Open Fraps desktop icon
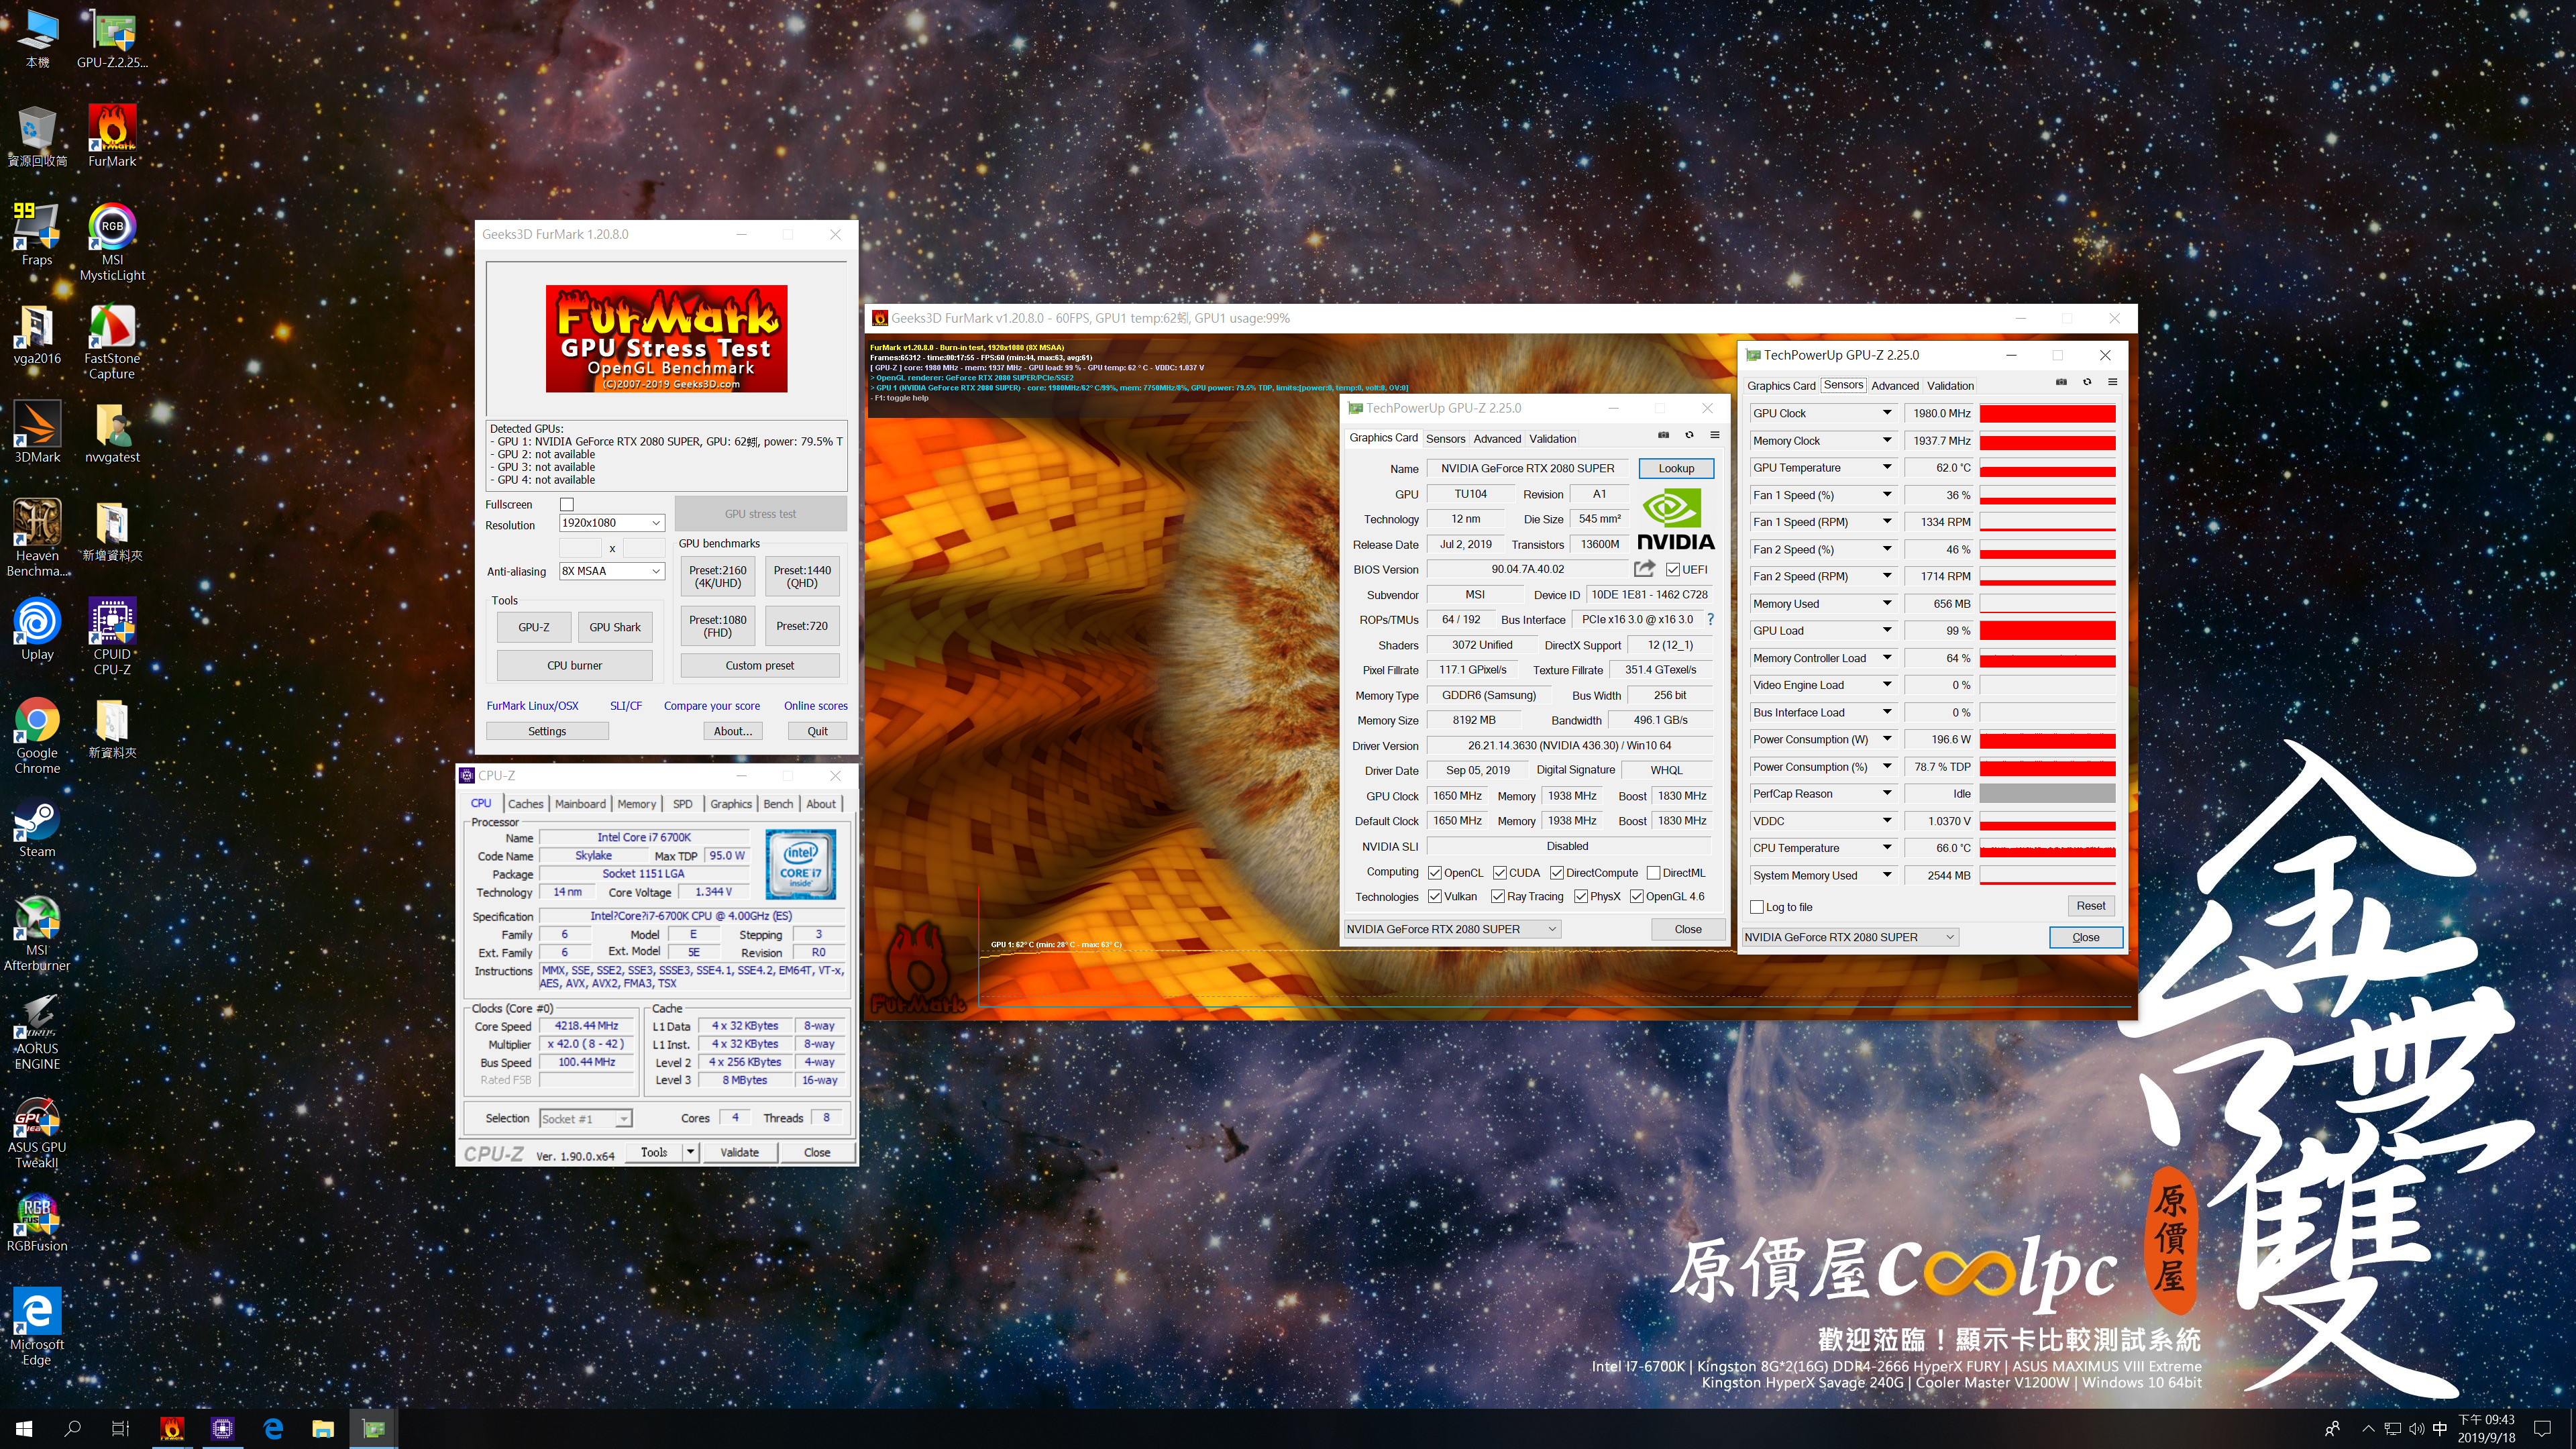The height and width of the screenshot is (1449, 2576). pyautogui.click(x=37, y=235)
